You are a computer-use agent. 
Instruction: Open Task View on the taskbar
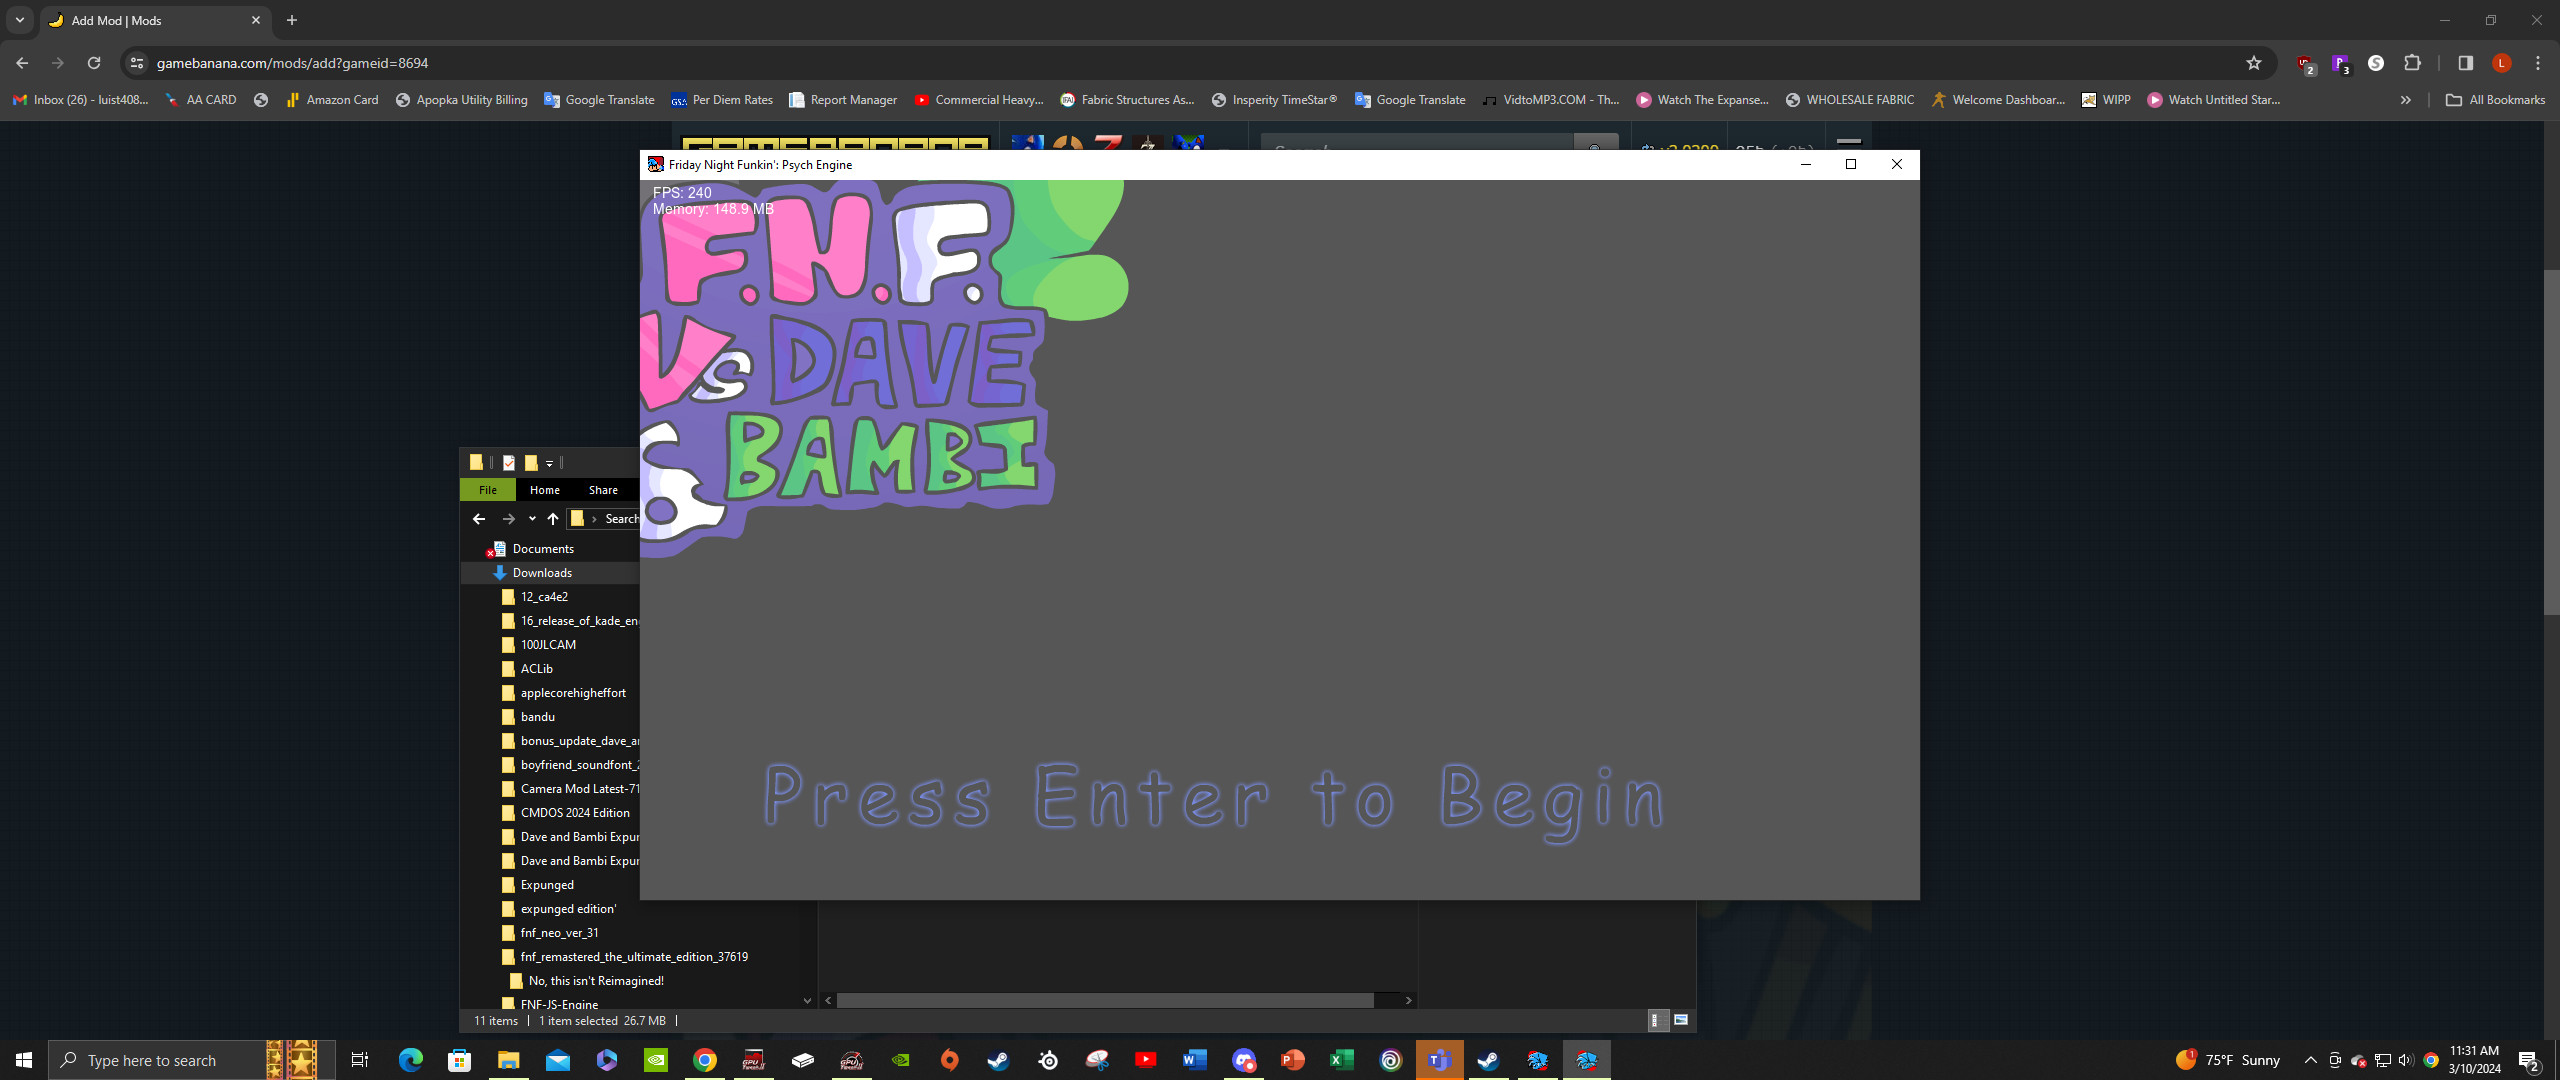coord(360,1060)
